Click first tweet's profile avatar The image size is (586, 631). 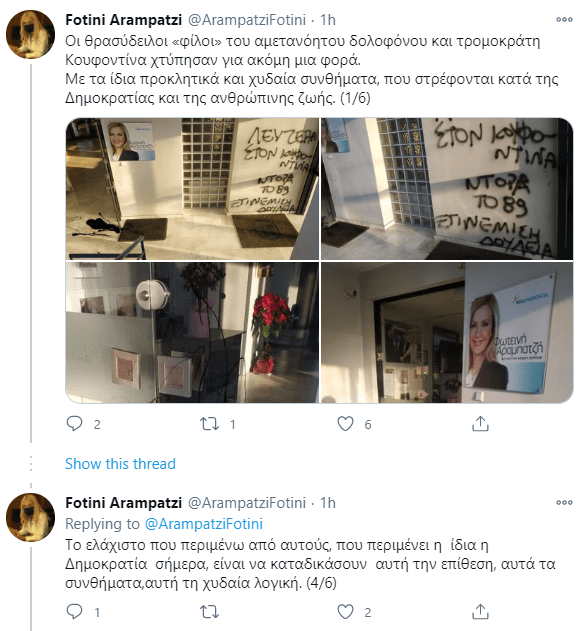click(x=31, y=35)
